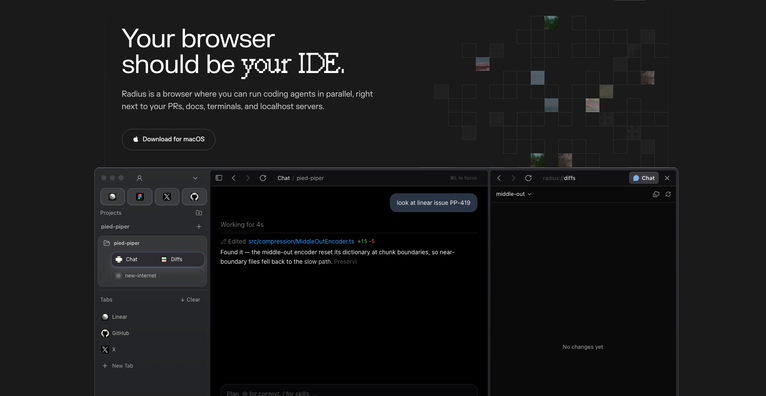Click the pied-piper project heading
The image size is (766, 396).
115,227
